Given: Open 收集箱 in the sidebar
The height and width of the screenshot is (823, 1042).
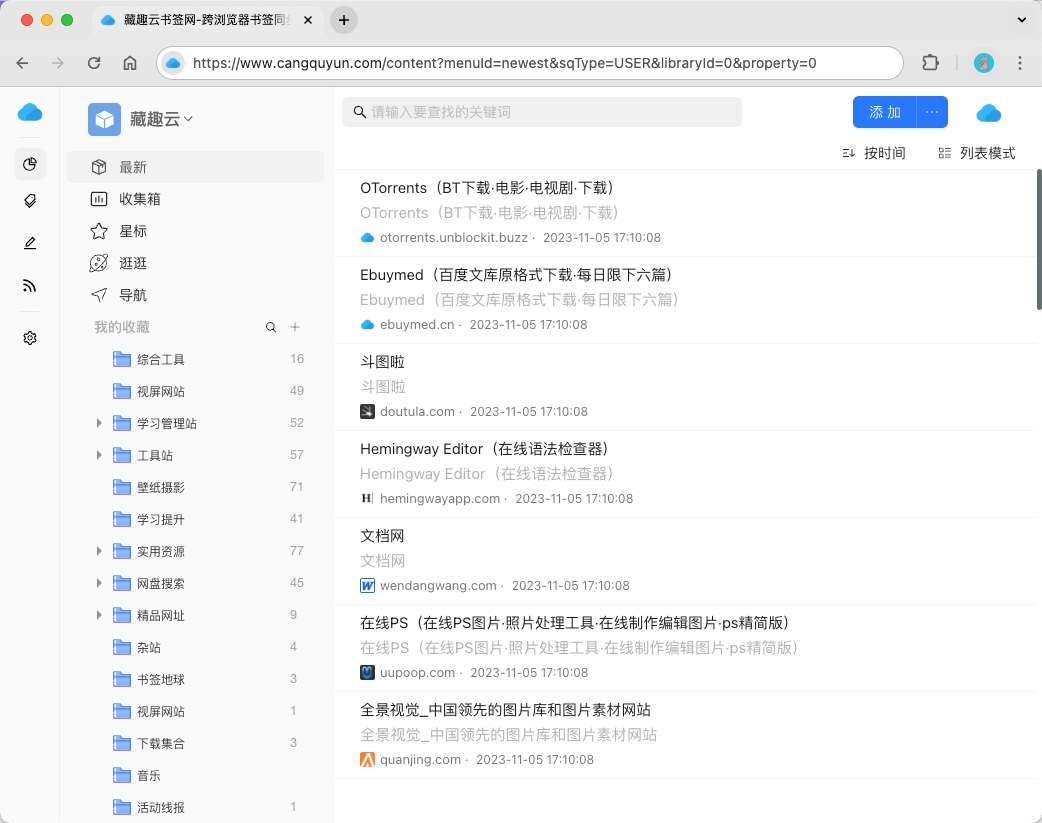Looking at the screenshot, I should (x=195, y=199).
